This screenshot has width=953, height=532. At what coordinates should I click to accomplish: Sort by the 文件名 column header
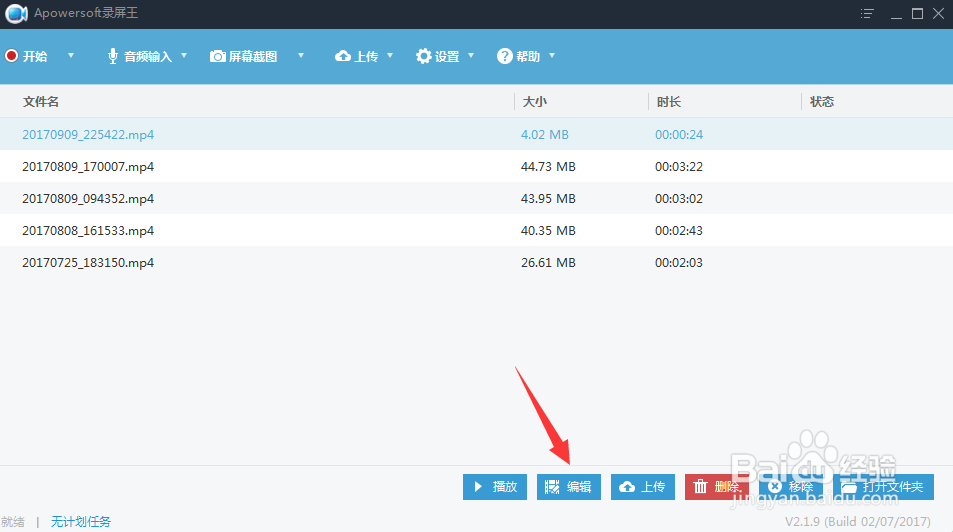point(41,102)
